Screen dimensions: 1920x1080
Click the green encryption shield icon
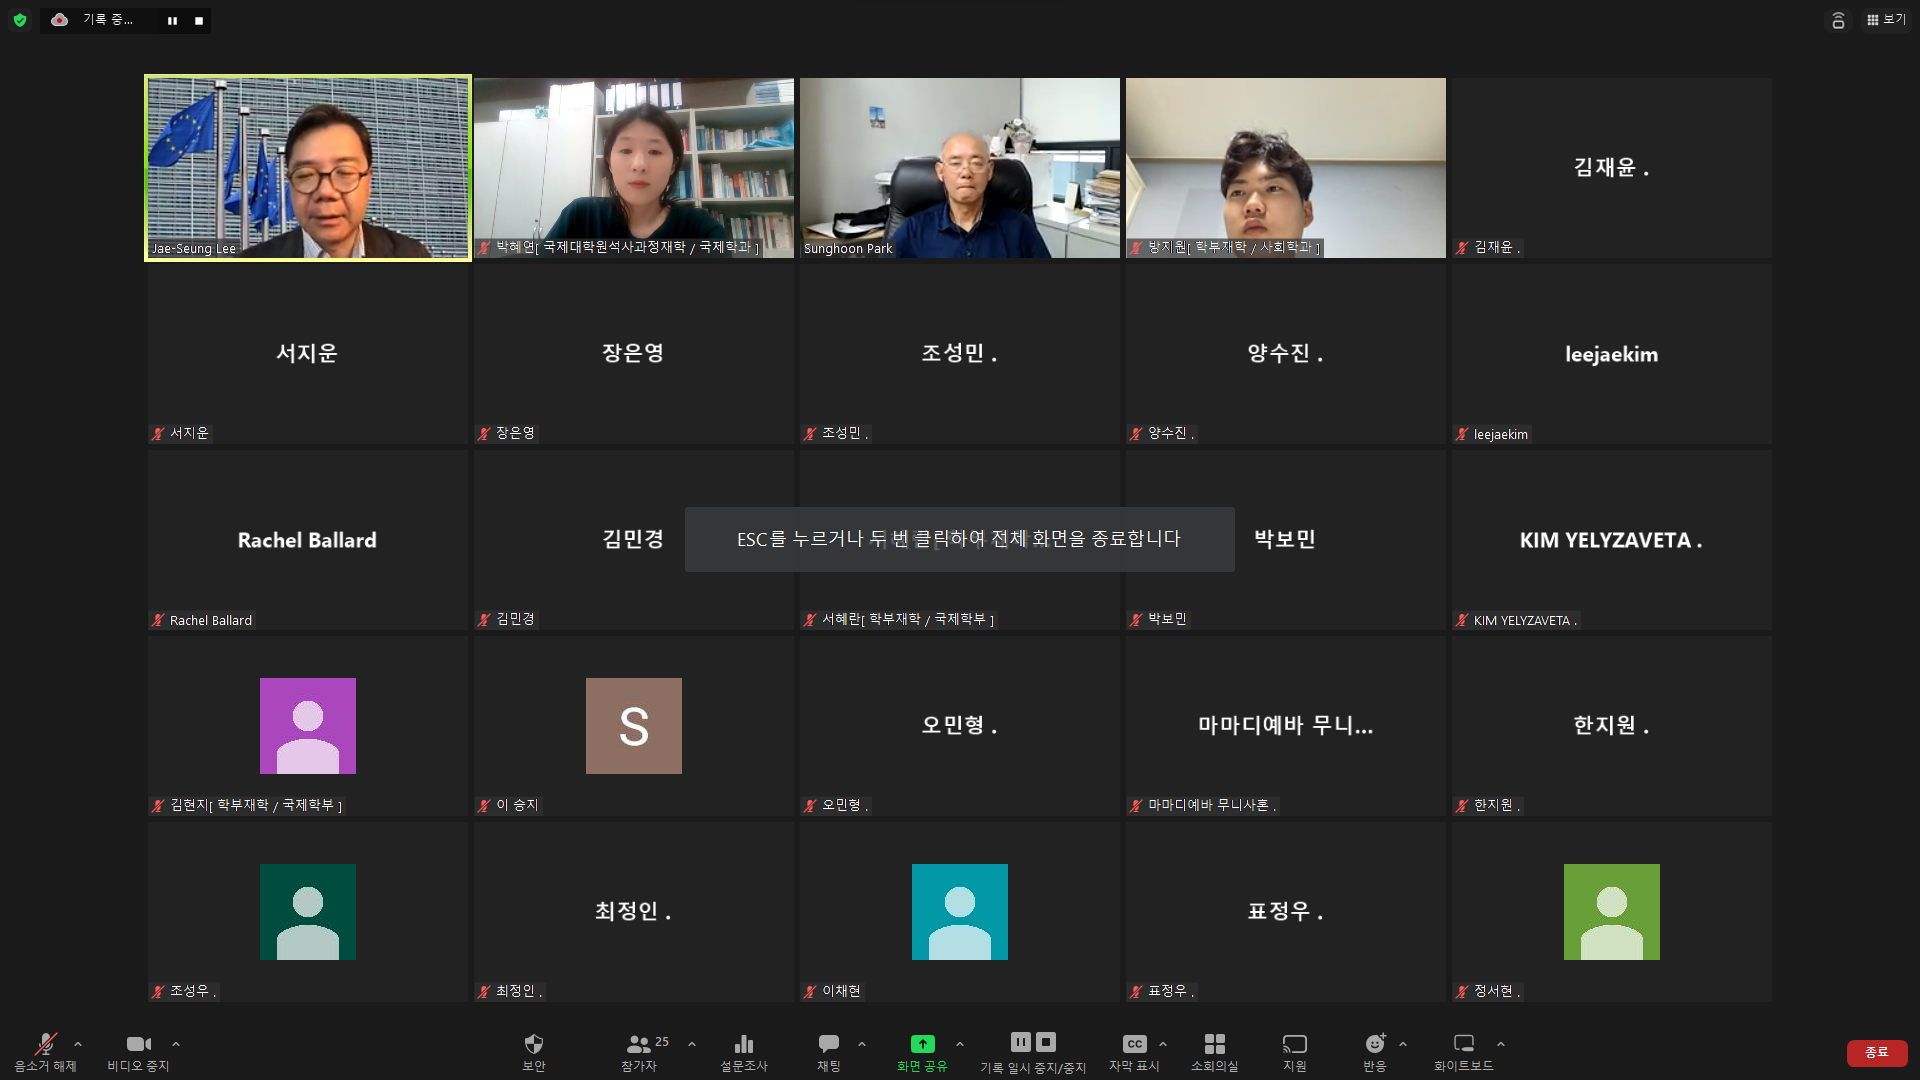click(x=20, y=20)
